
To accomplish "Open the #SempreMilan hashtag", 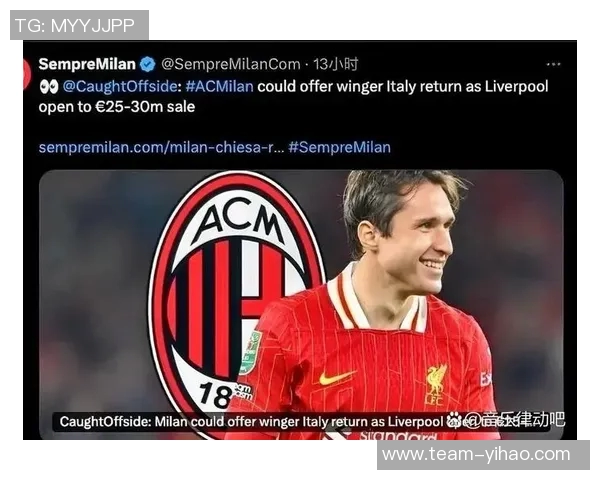I will pyautogui.click(x=339, y=147).
